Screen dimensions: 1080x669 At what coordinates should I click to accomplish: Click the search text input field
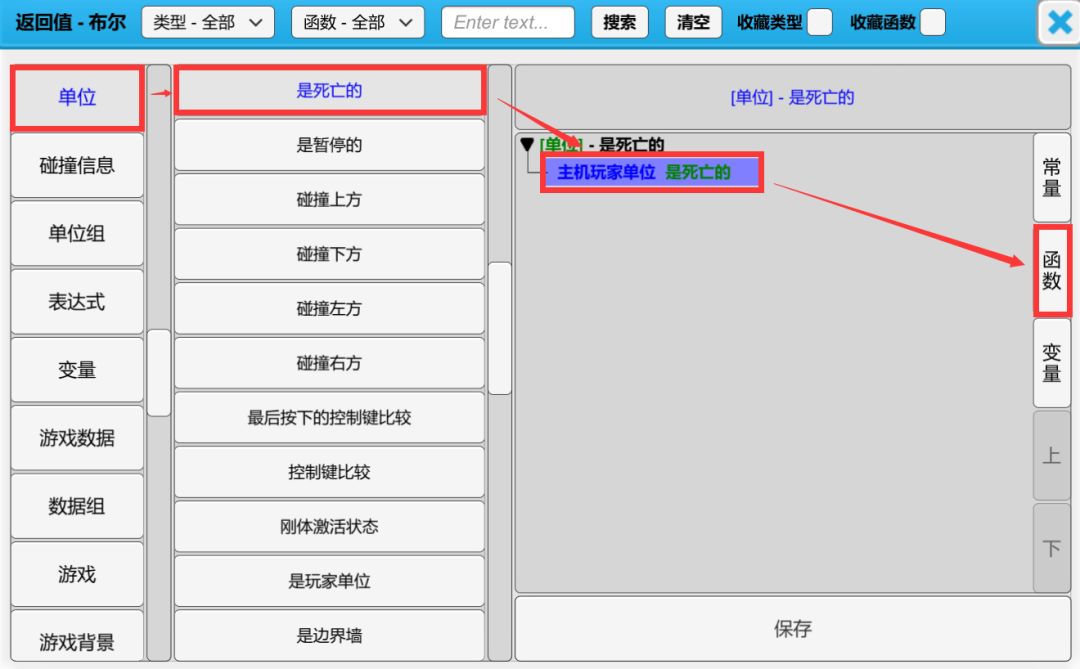(x=508, y=22)
